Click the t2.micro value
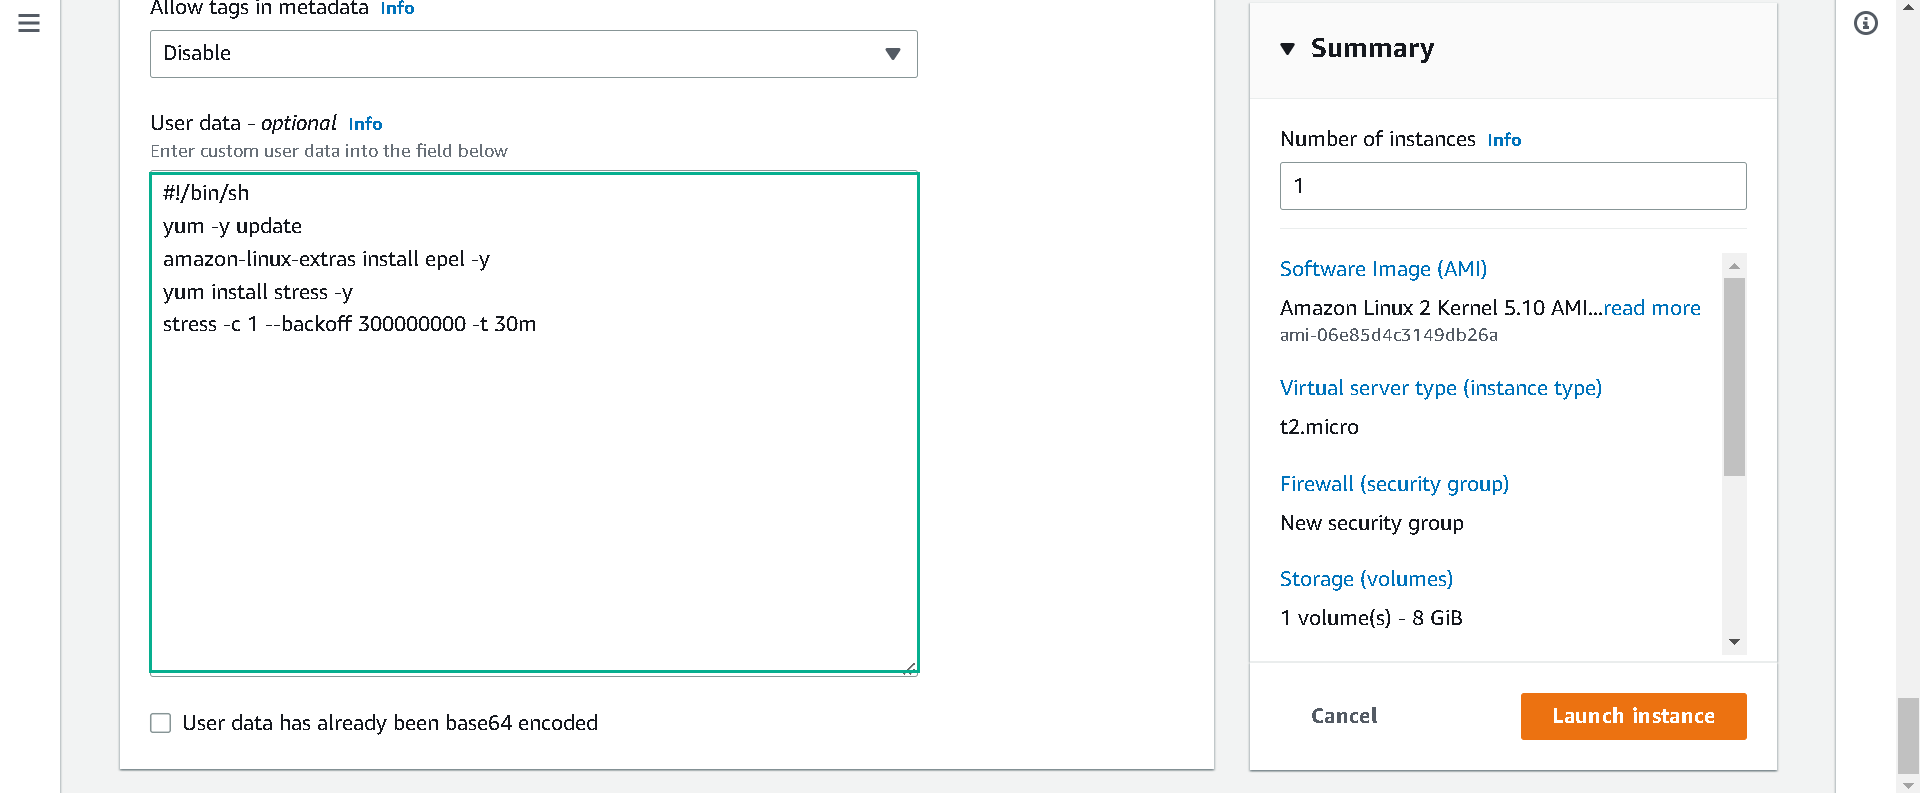The height and width of the screenshot is (793, 1920). (x=1319, y=427)
